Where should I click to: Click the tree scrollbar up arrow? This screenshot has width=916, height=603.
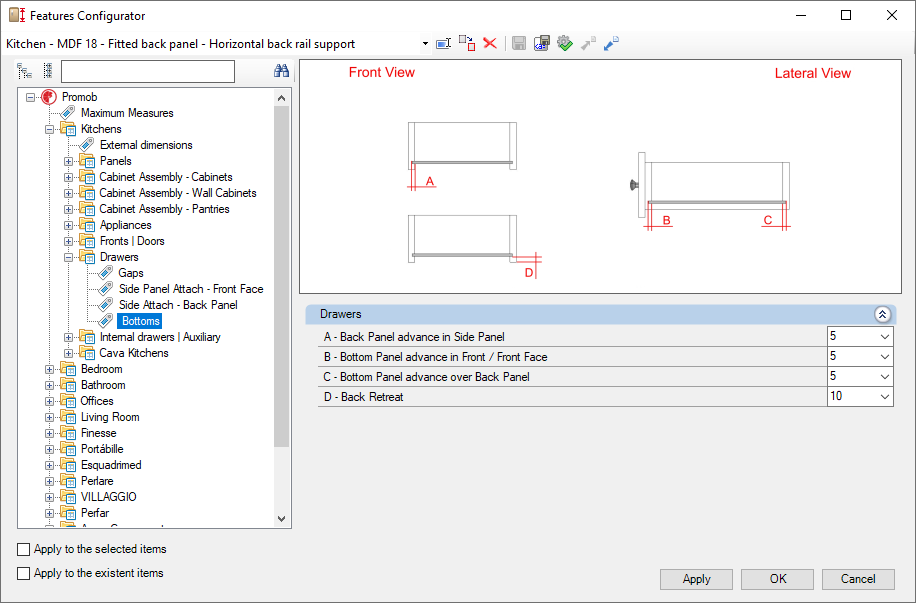(282, 98)
